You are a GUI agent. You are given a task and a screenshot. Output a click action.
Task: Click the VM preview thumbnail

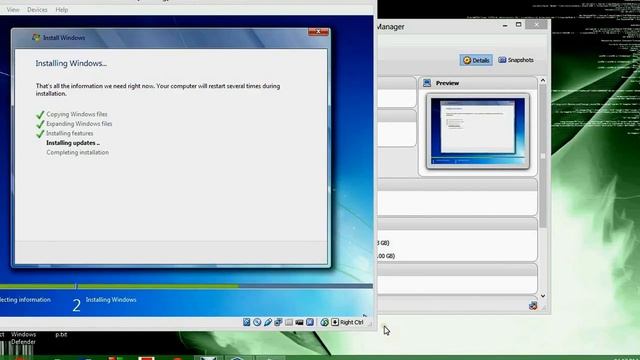point(478,131)
